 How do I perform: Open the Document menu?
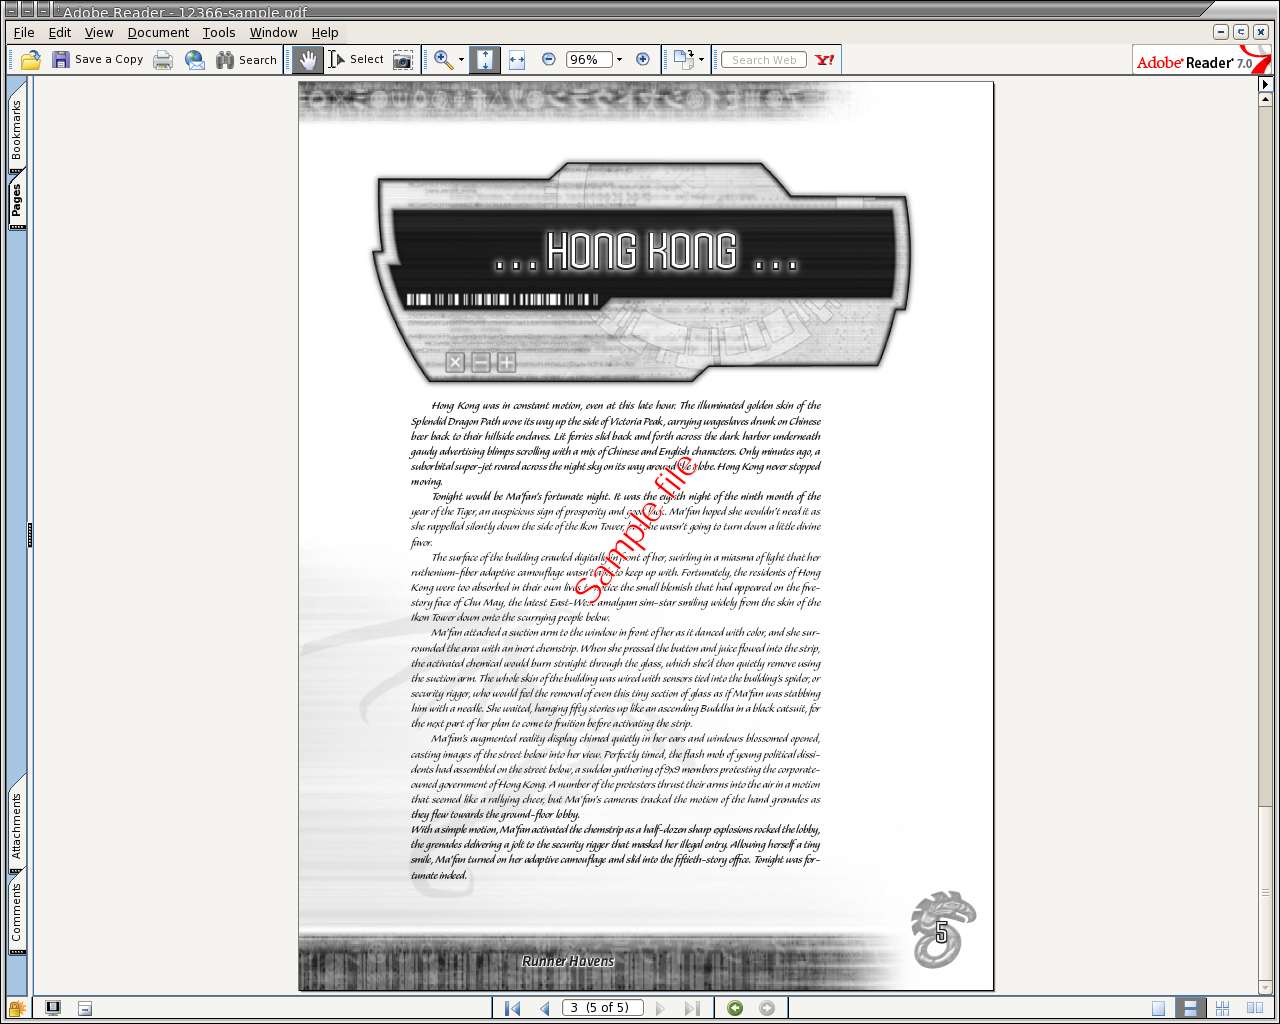tap(158, 32)
